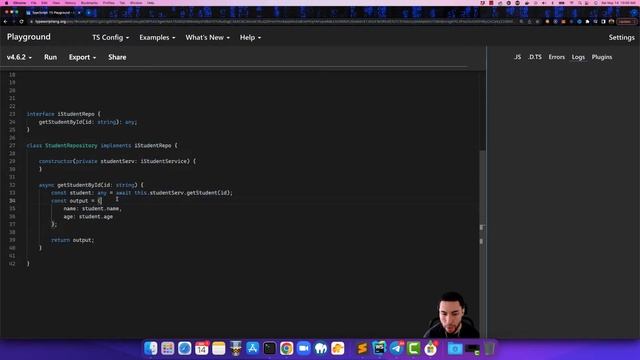Launch Safari from the dock
This screenshot has width=640, height=360.
tap(184, 348)
